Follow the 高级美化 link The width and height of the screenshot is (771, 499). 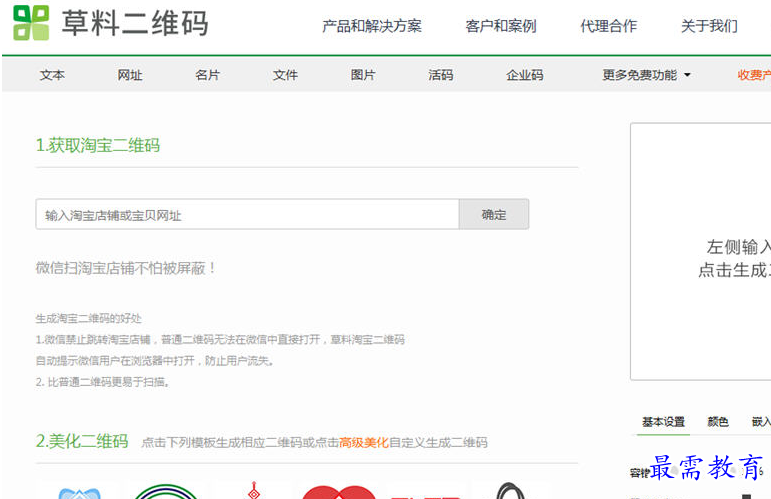[364, 442]
